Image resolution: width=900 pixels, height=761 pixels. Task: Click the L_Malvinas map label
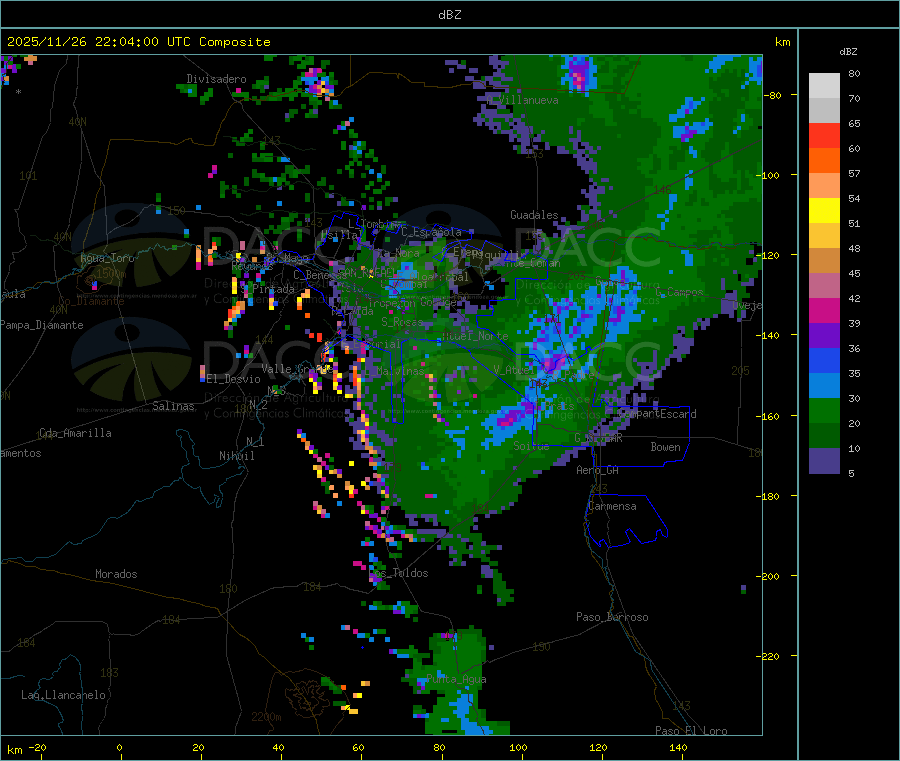pyautogui.click(x=394, y=371)
